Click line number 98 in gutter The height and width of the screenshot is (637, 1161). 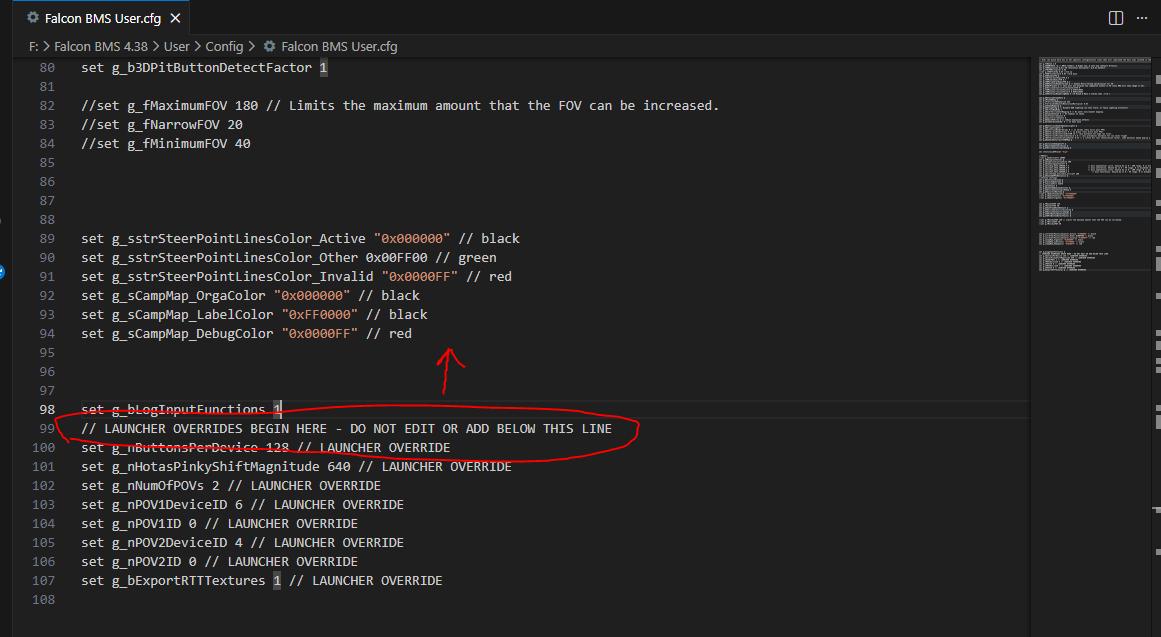point(47,410)
